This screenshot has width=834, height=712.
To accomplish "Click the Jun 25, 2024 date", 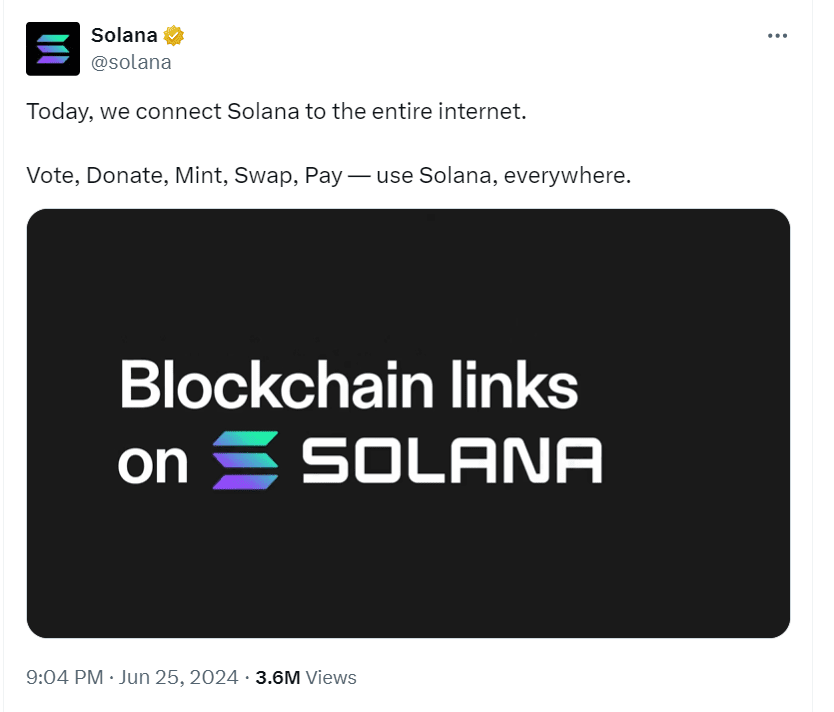I will 178,677.
